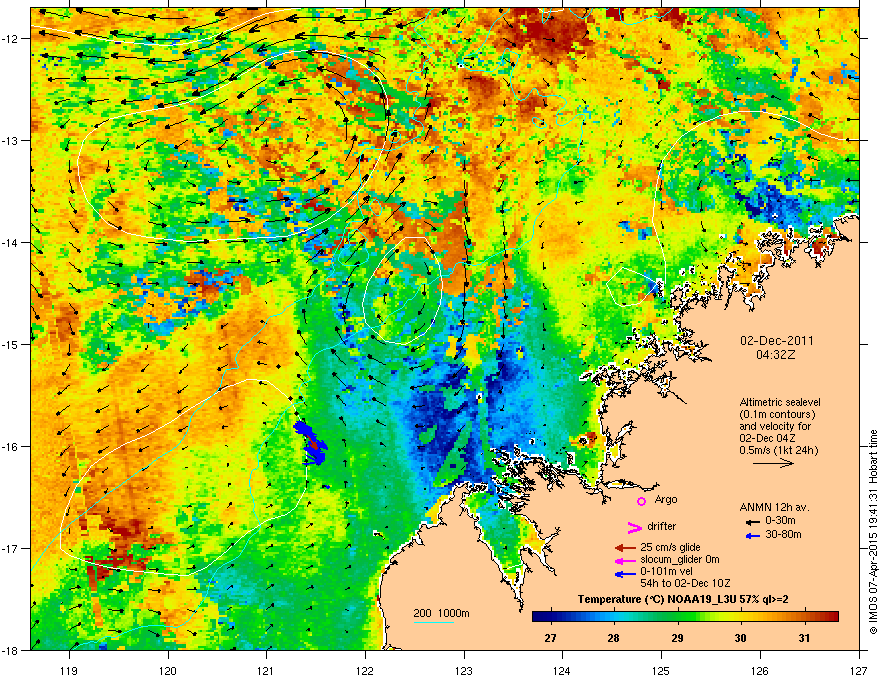Screen dimensions: 880x680
Task: Click the 02-Dec-2011 date label
Action: tap(776, 341)
